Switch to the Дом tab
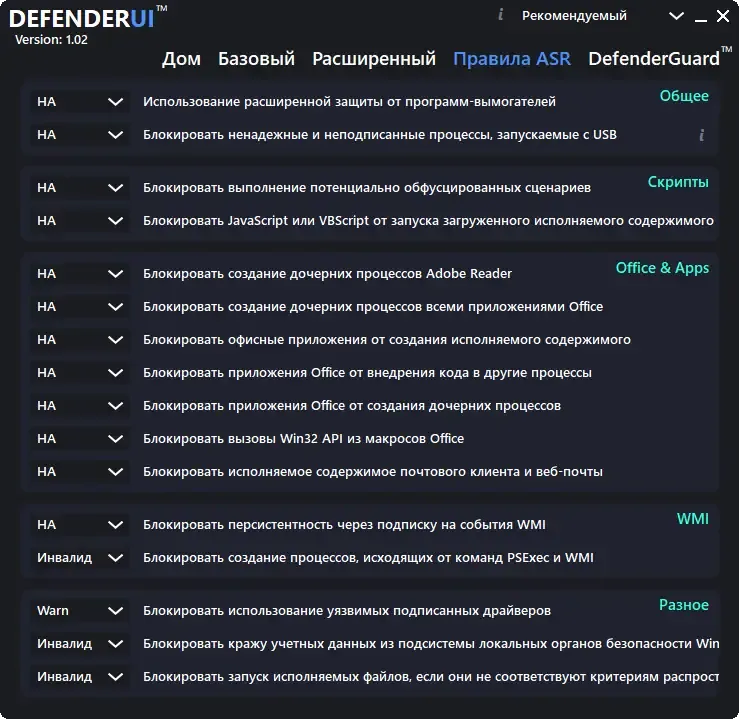 click(x=181, y=59)
